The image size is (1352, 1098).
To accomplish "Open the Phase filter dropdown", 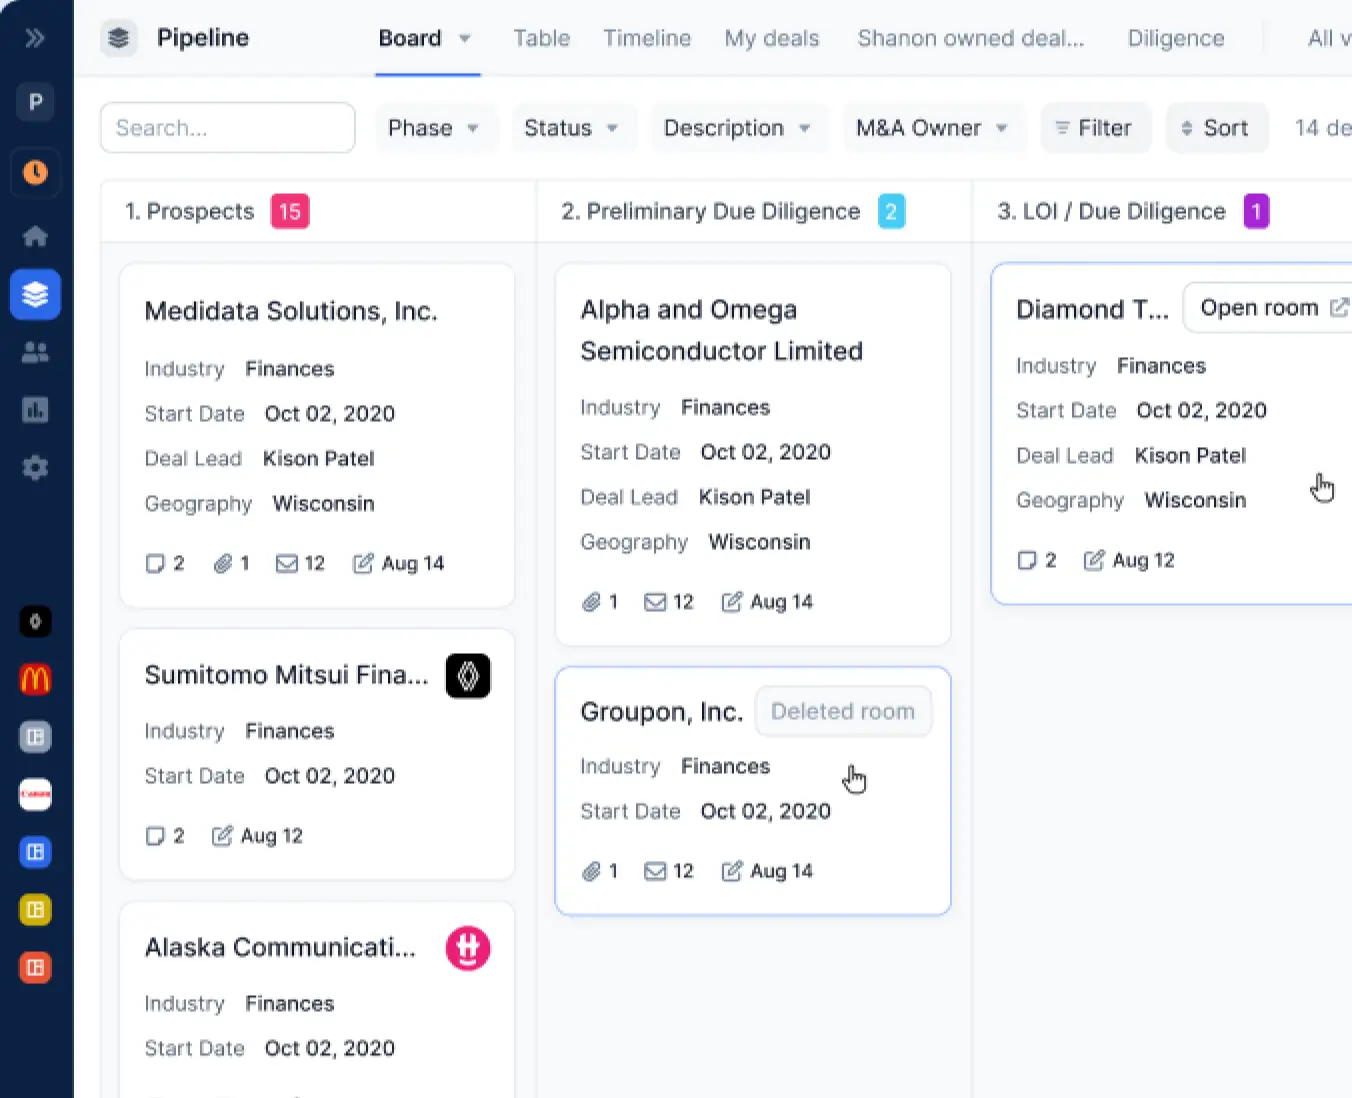I will coord(436,128).
